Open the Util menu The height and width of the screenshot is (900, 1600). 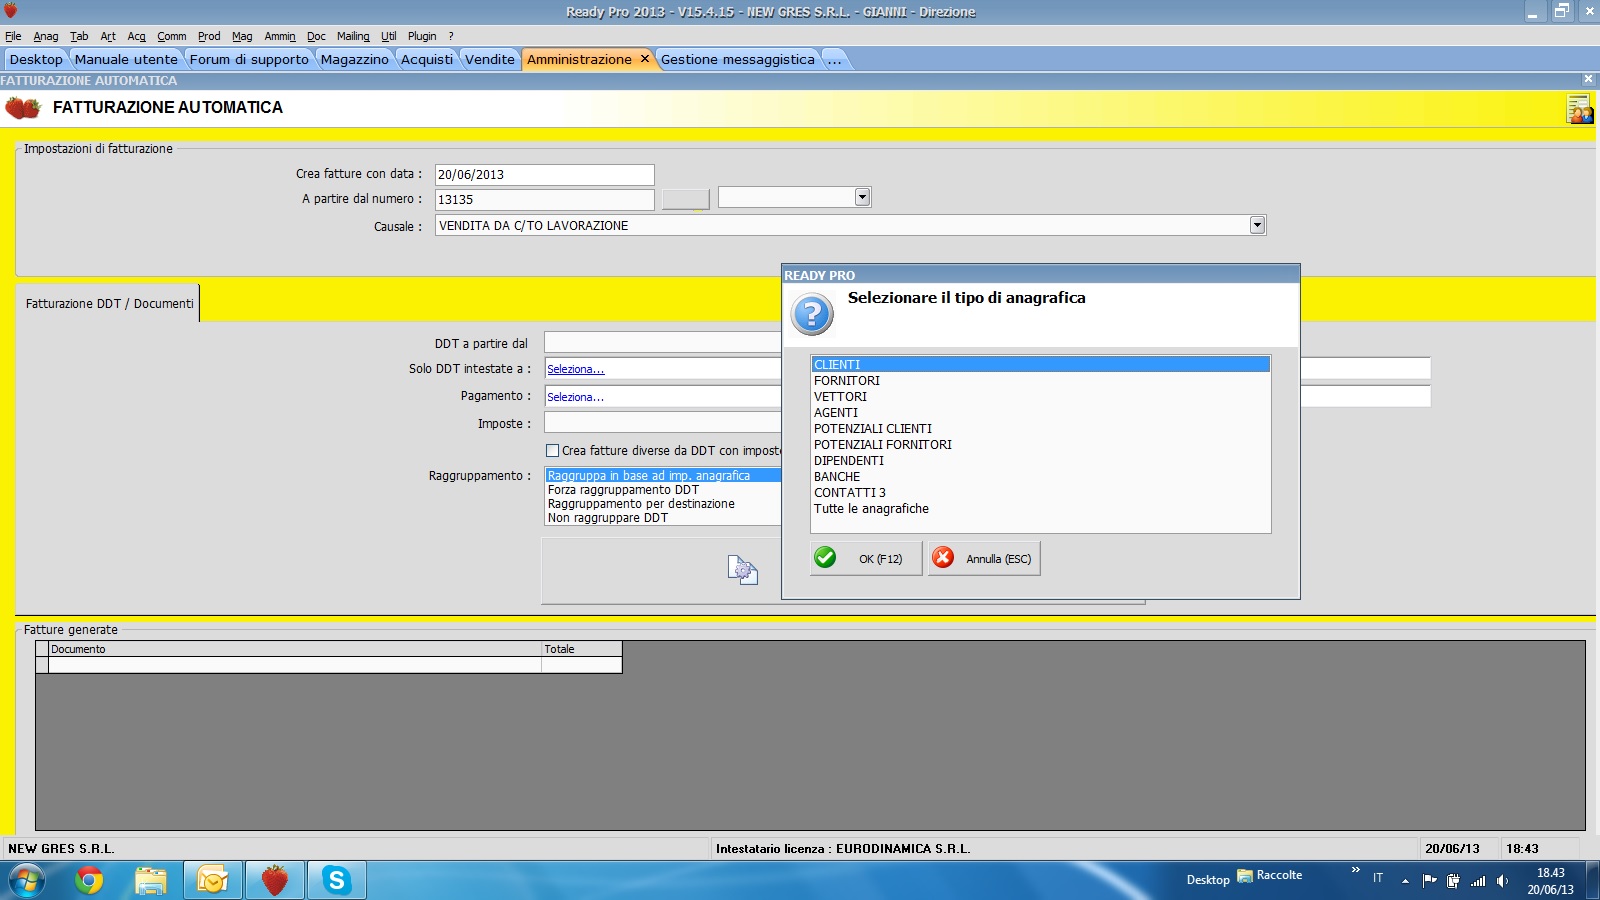click(x=389, y=36)
